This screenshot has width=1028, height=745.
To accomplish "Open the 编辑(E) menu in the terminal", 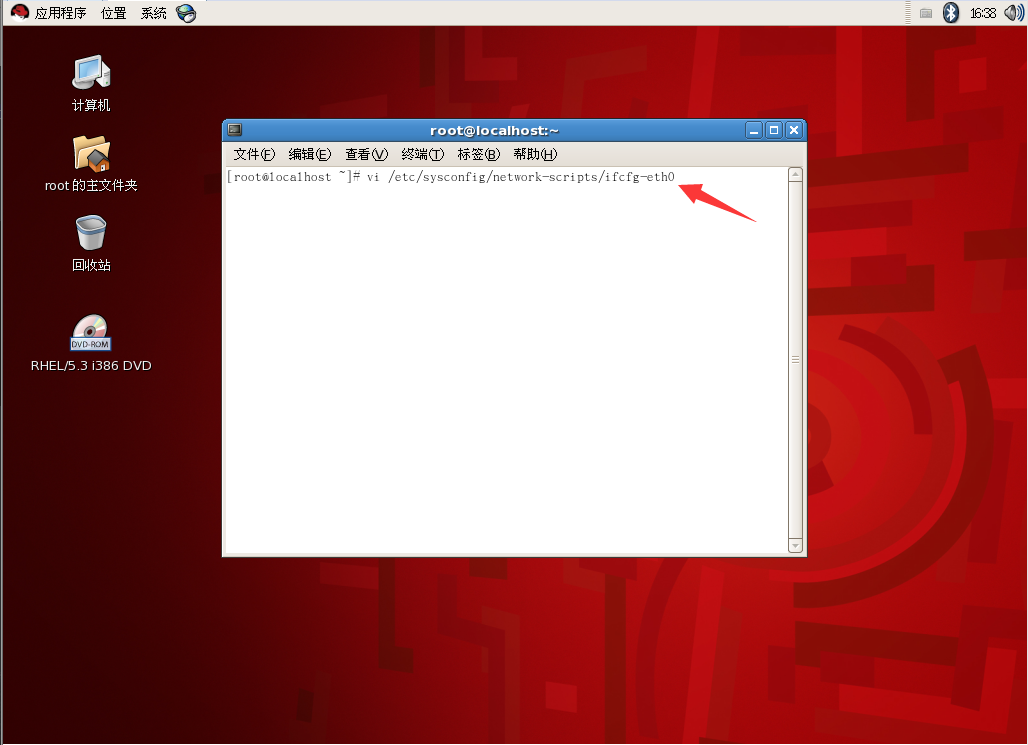I will pyautogui.click(x=310, y=154).
